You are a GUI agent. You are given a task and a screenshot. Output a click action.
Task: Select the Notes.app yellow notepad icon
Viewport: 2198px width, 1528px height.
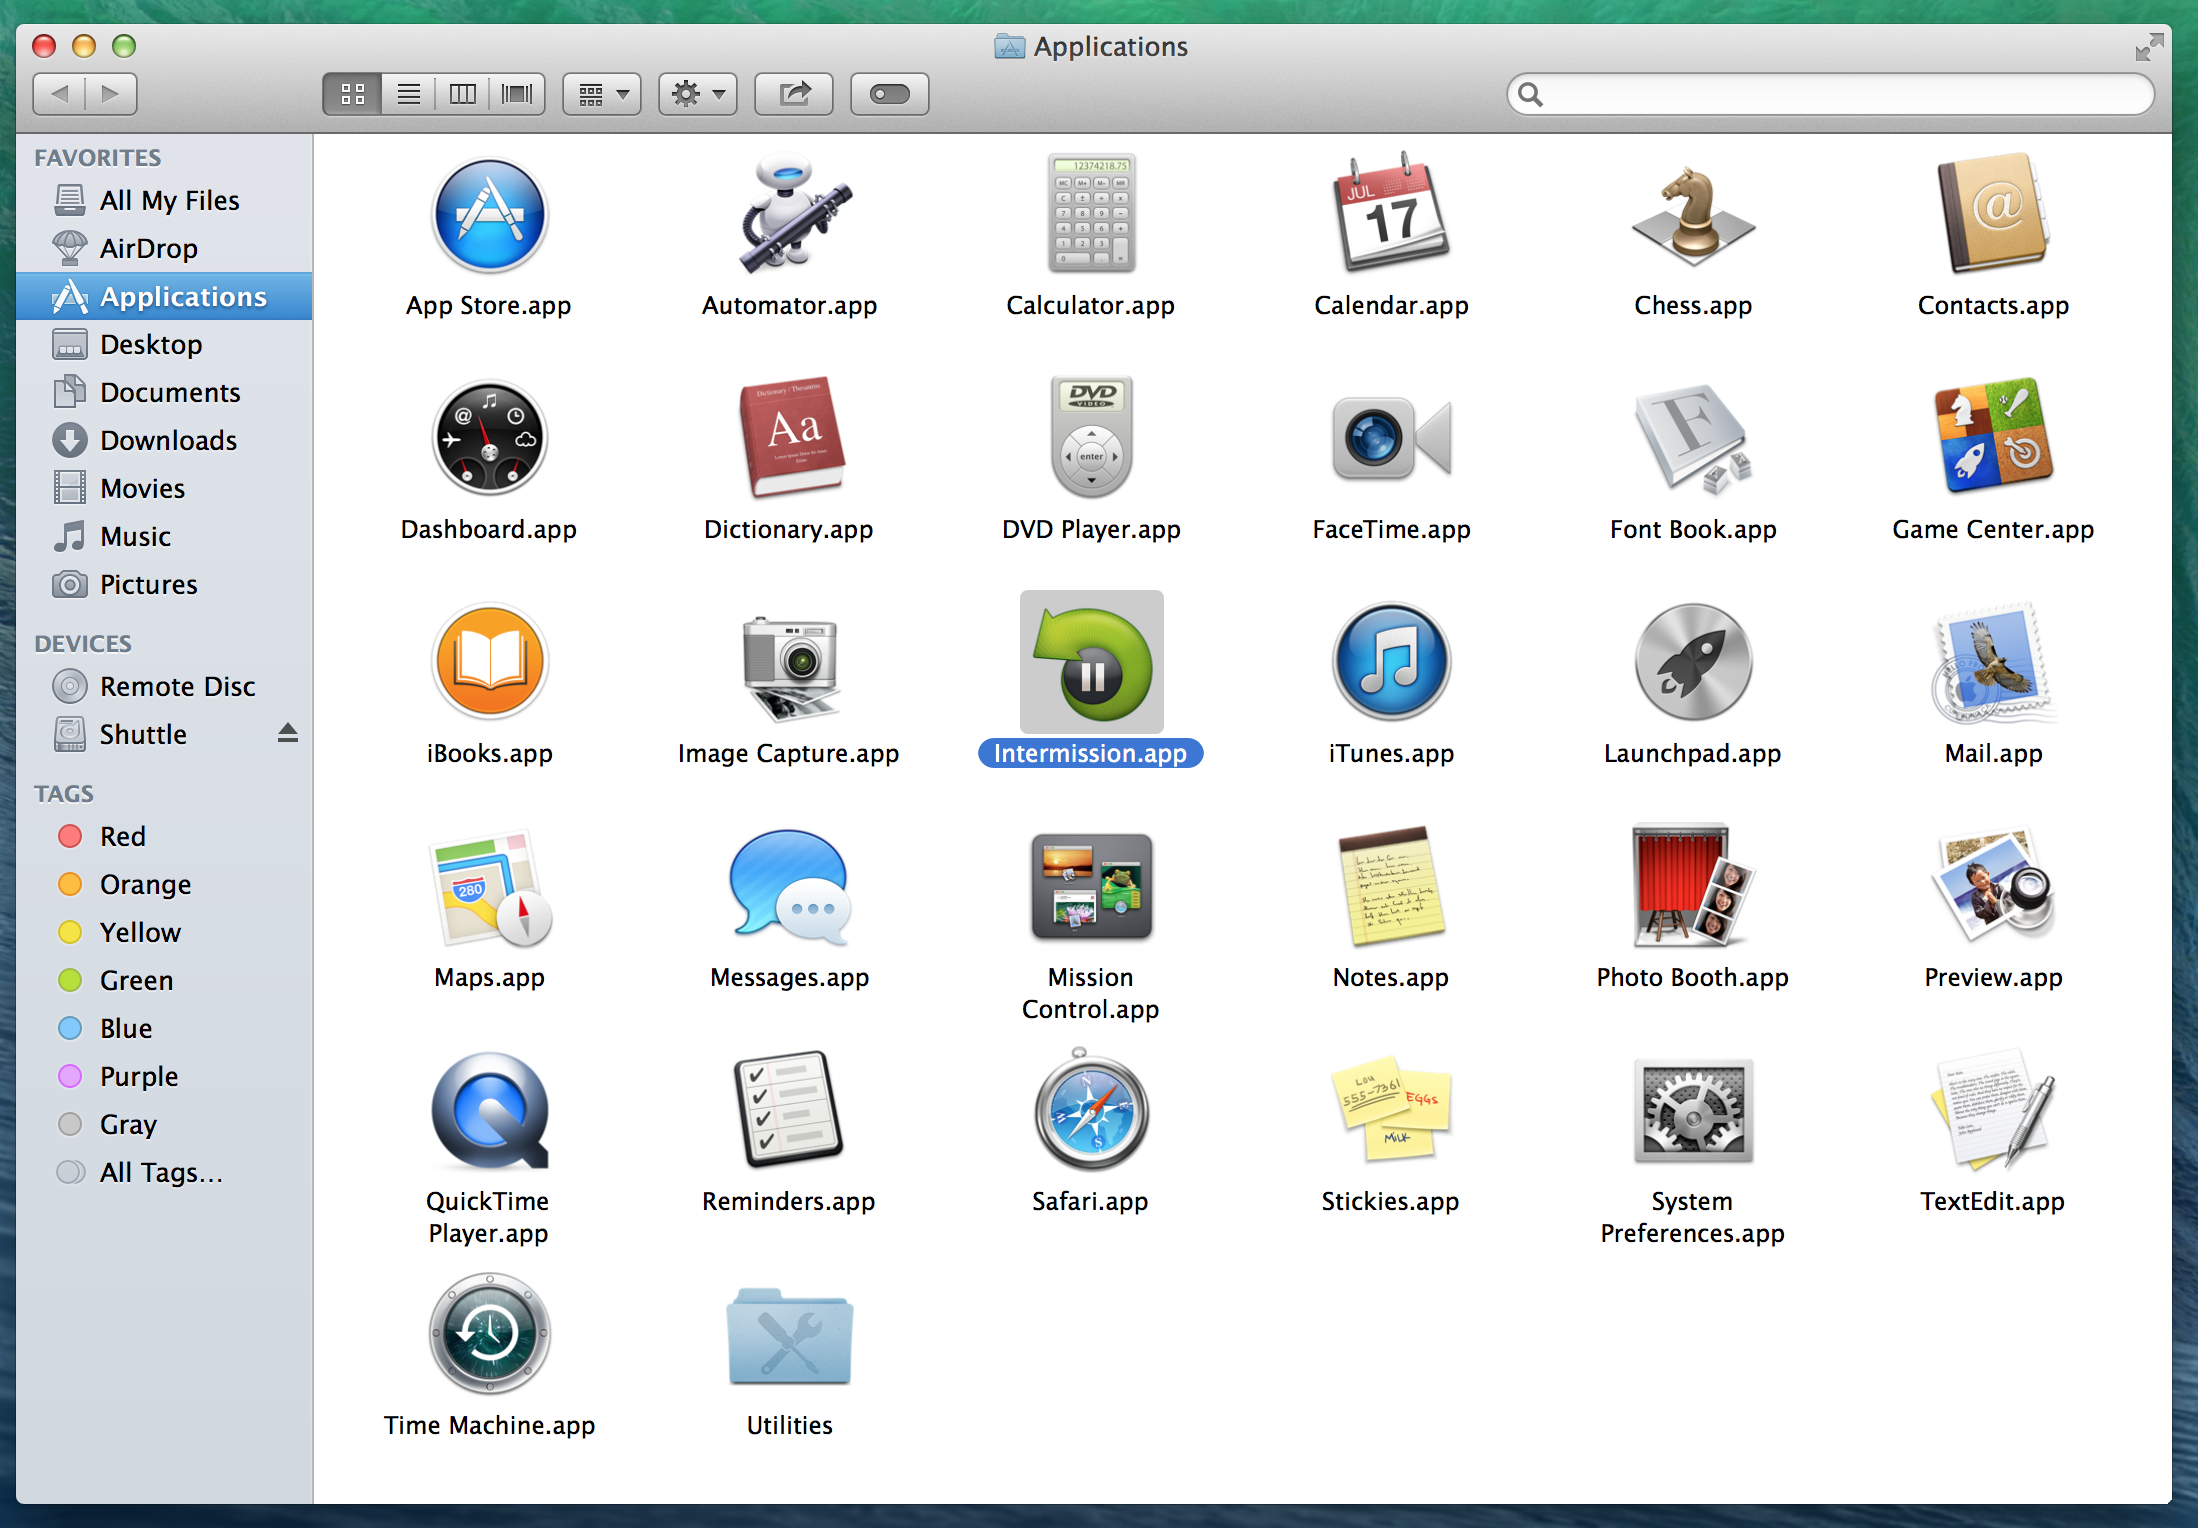click(1392, 886)
